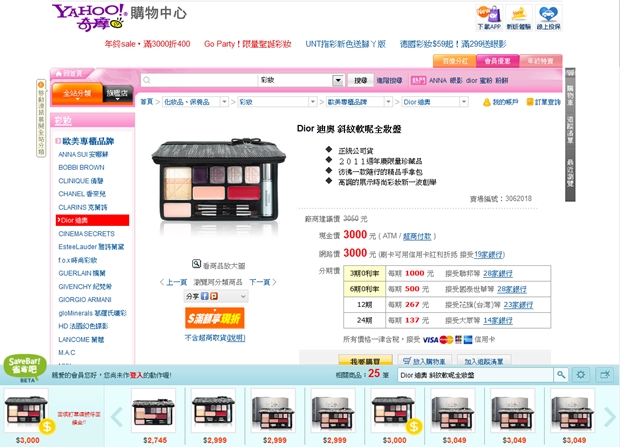
Task: Click year-end sale 3000 off 400 promo
Action: [147, 44]
